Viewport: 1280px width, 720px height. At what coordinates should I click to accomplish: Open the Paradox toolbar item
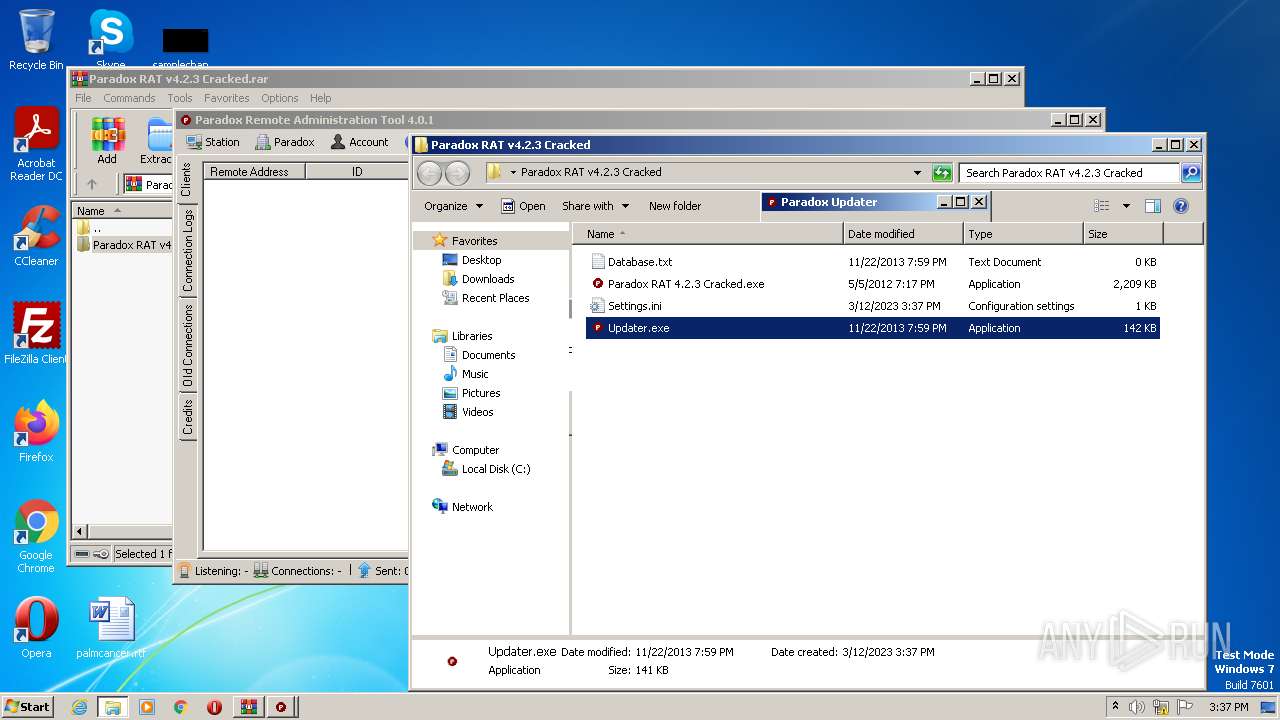(285, 142)
